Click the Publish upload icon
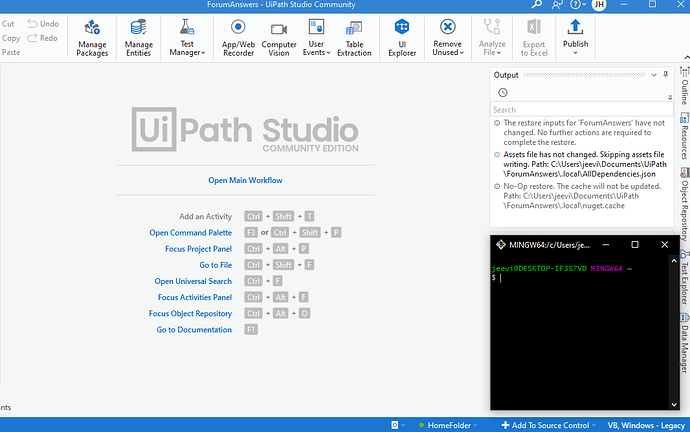The width and height of the screenshot is (690, 432). [x=575, y=27]
